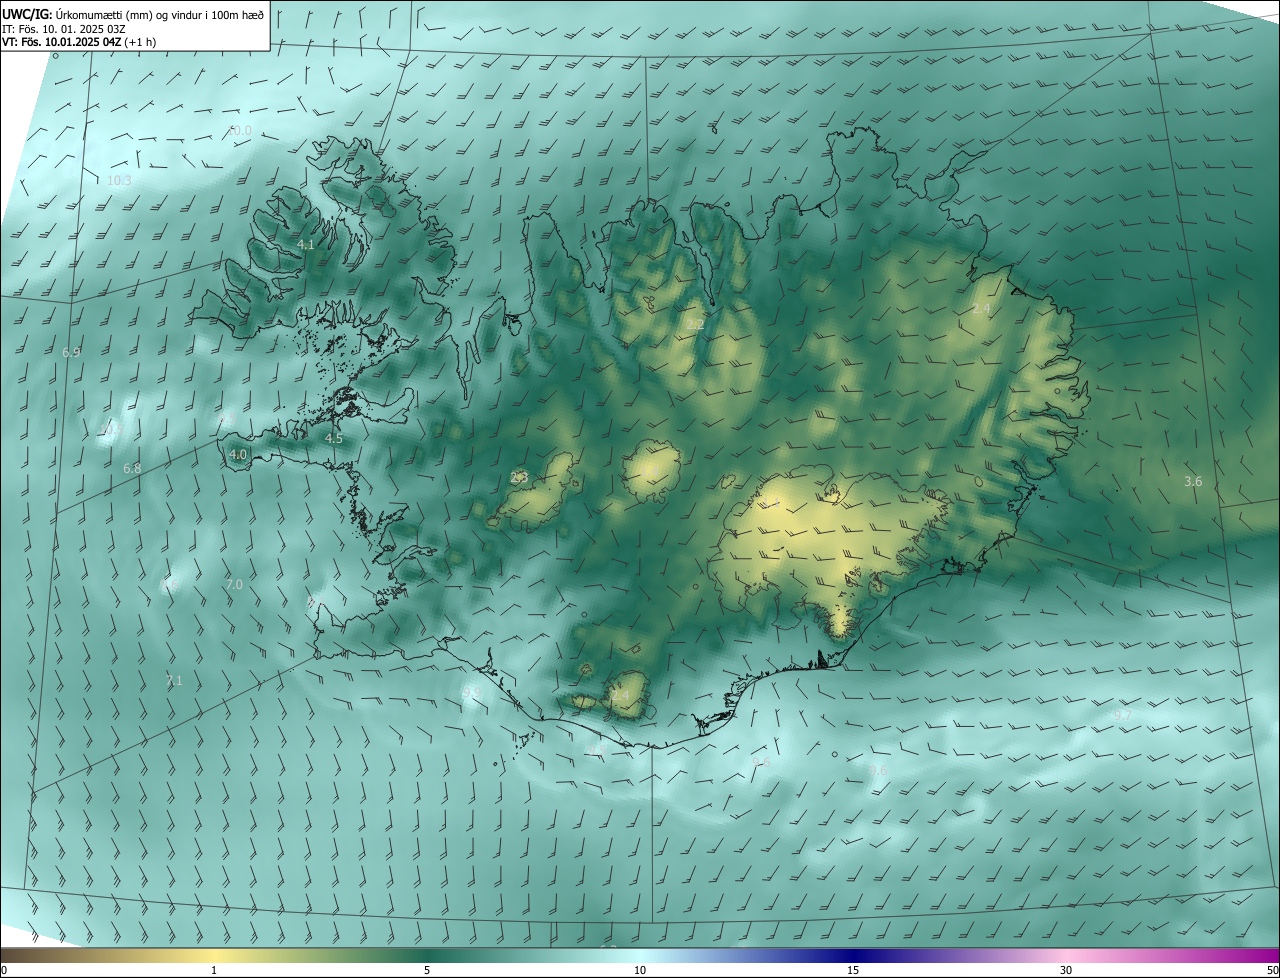Click the 0 tick on colour scale
The image size is (1280, 978).
4,970
